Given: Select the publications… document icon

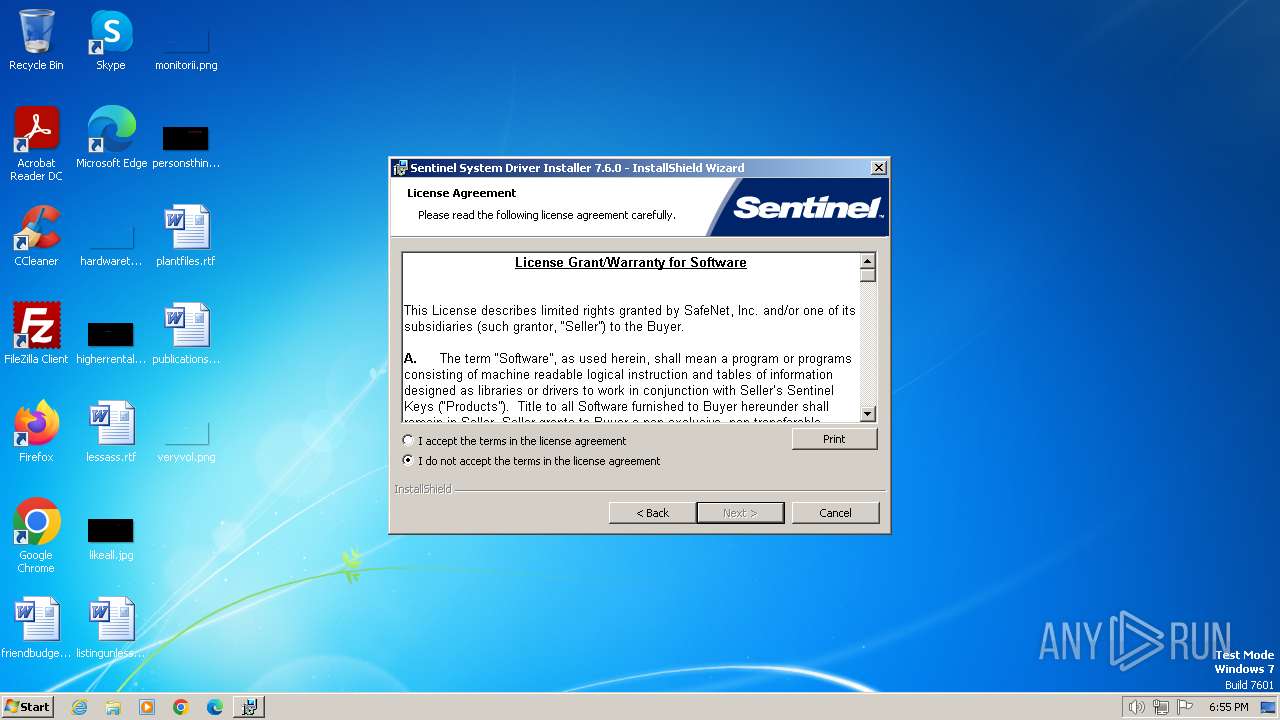Looking at the screenshot, I should point(186,334).
